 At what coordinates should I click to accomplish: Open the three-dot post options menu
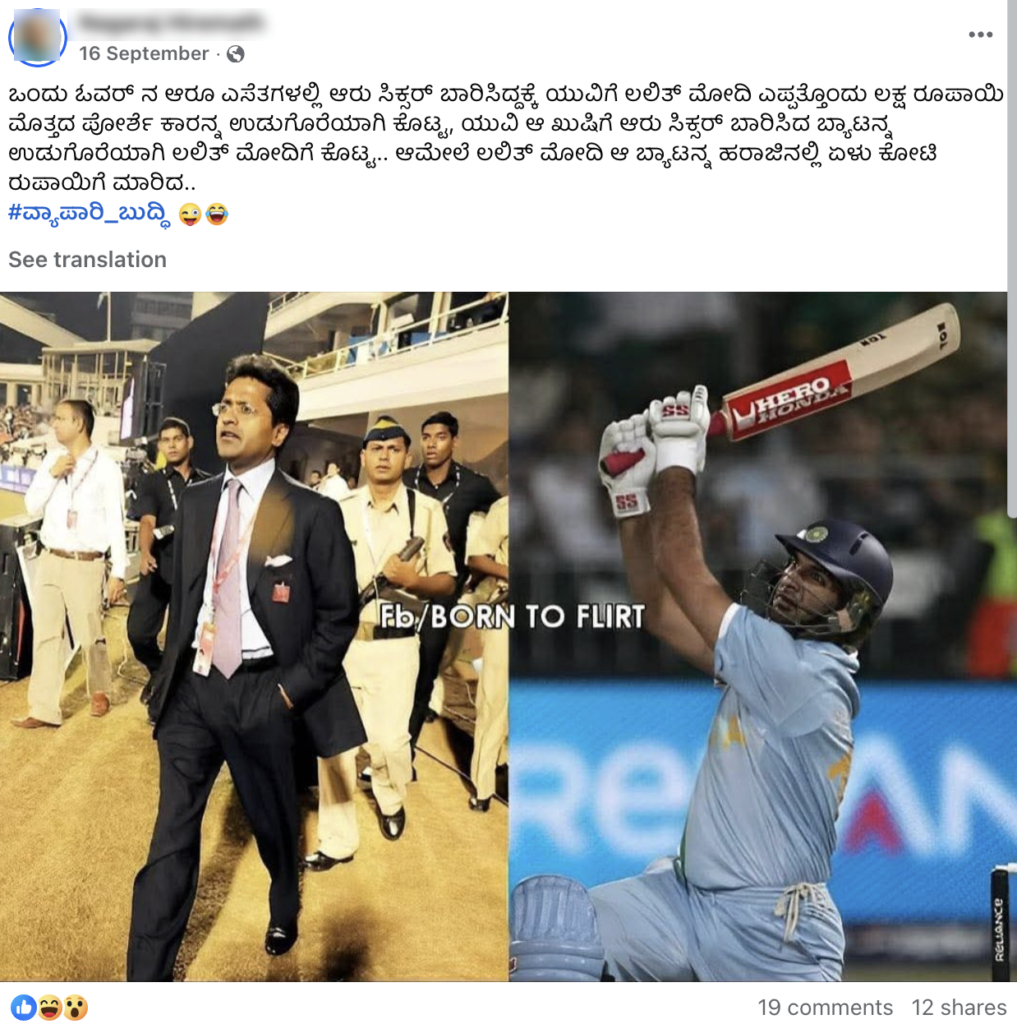click(980, 35)
